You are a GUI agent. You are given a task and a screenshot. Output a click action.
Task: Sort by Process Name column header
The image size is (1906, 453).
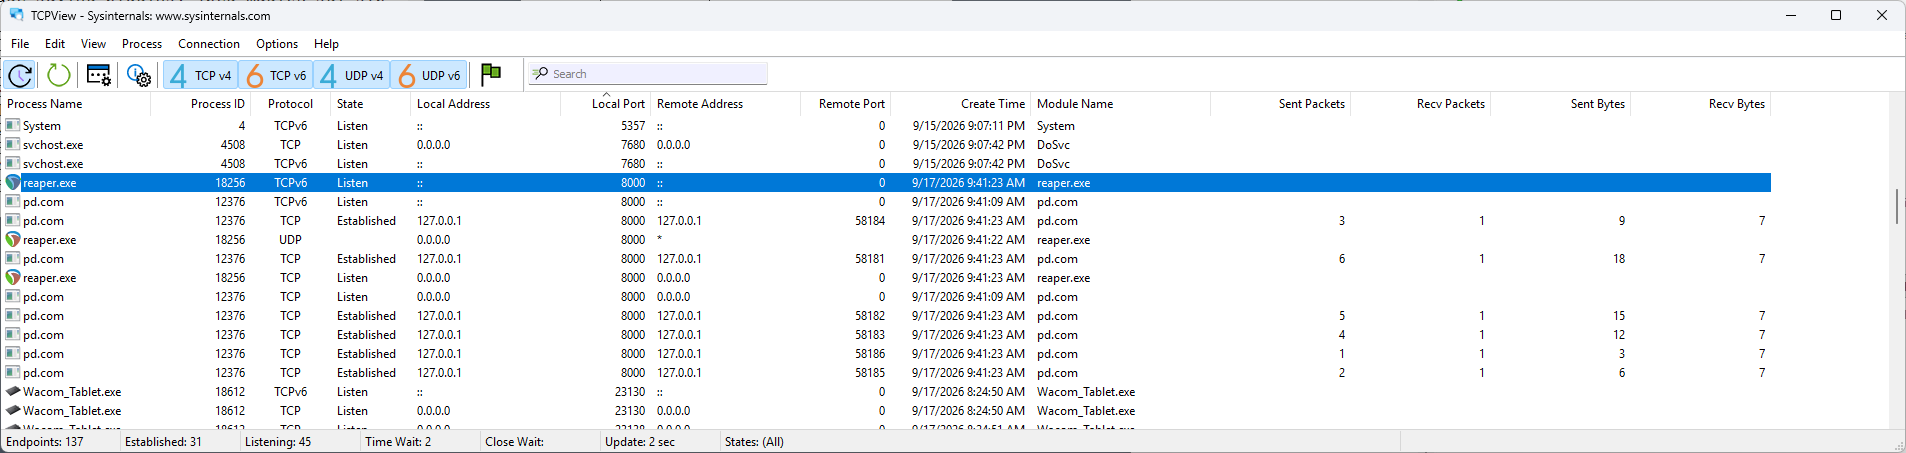tap(76, 104)
